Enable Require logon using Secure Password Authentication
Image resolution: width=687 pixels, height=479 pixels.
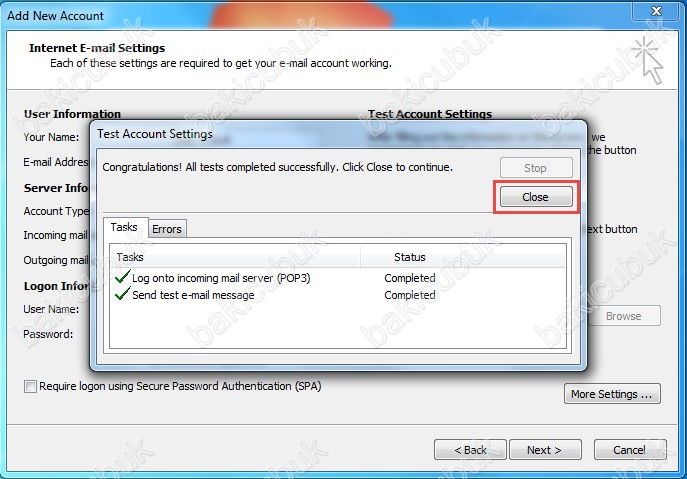(30, 386)
